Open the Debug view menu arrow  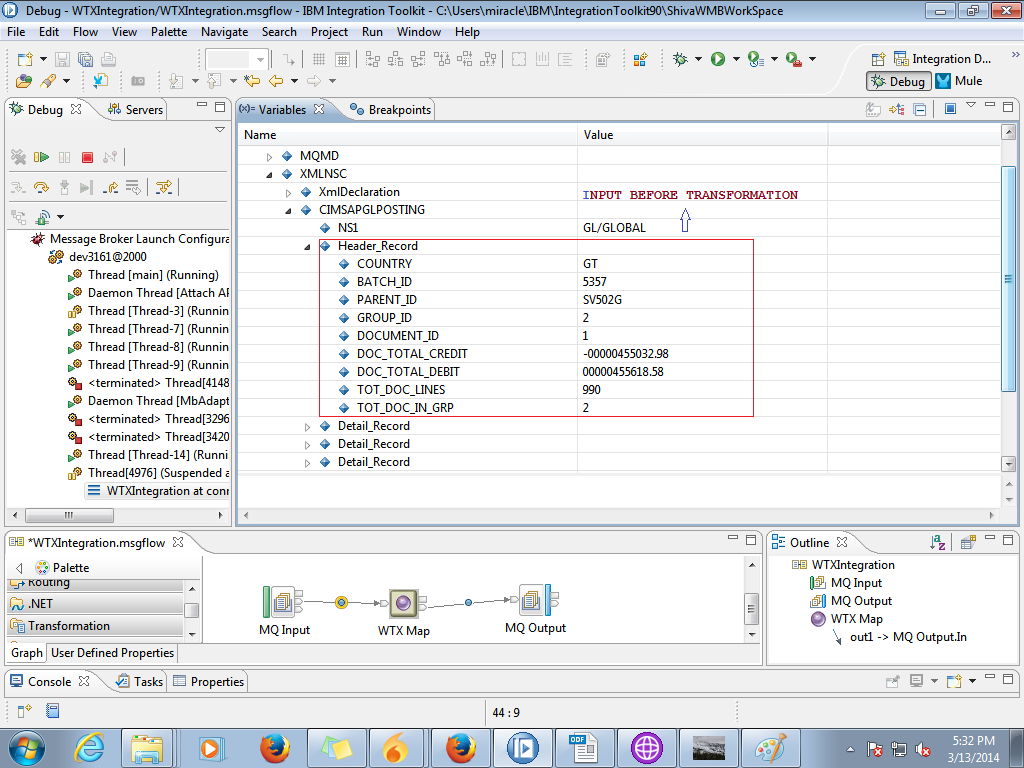click(219, 130)
